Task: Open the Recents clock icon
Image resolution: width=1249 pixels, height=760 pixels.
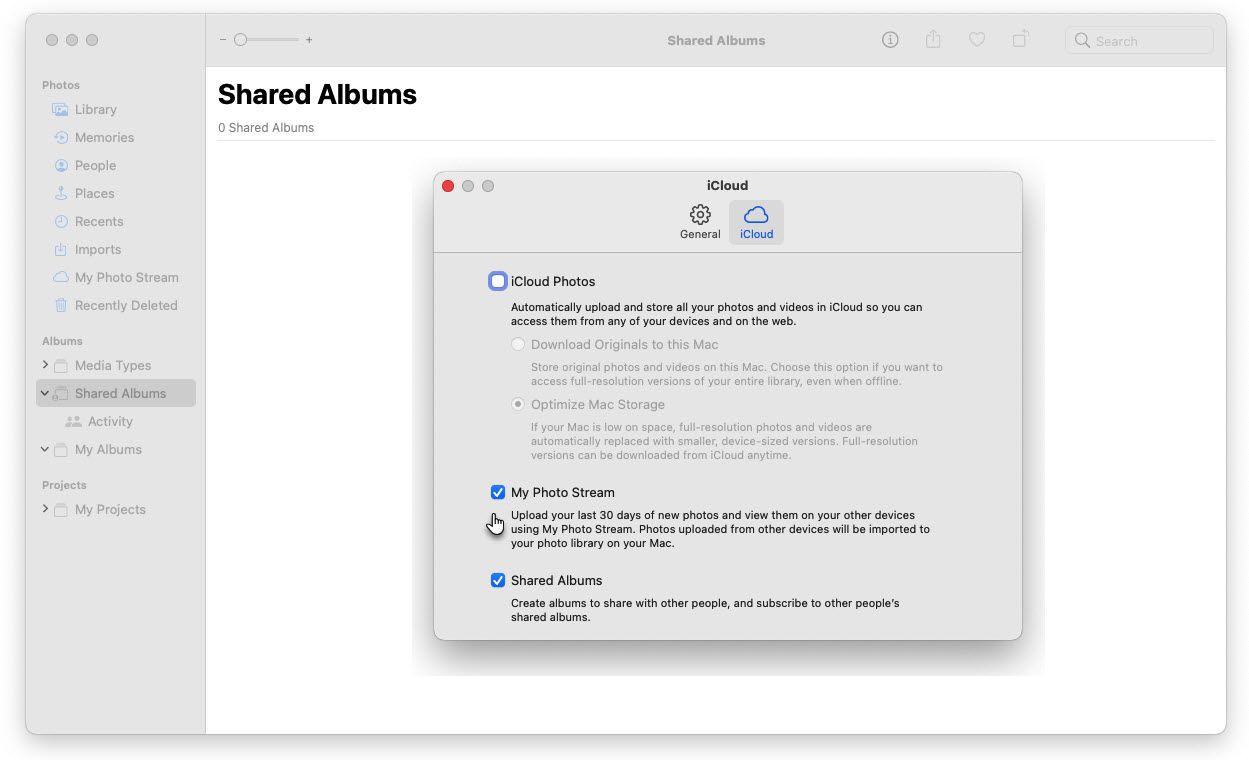Action: 61,222
